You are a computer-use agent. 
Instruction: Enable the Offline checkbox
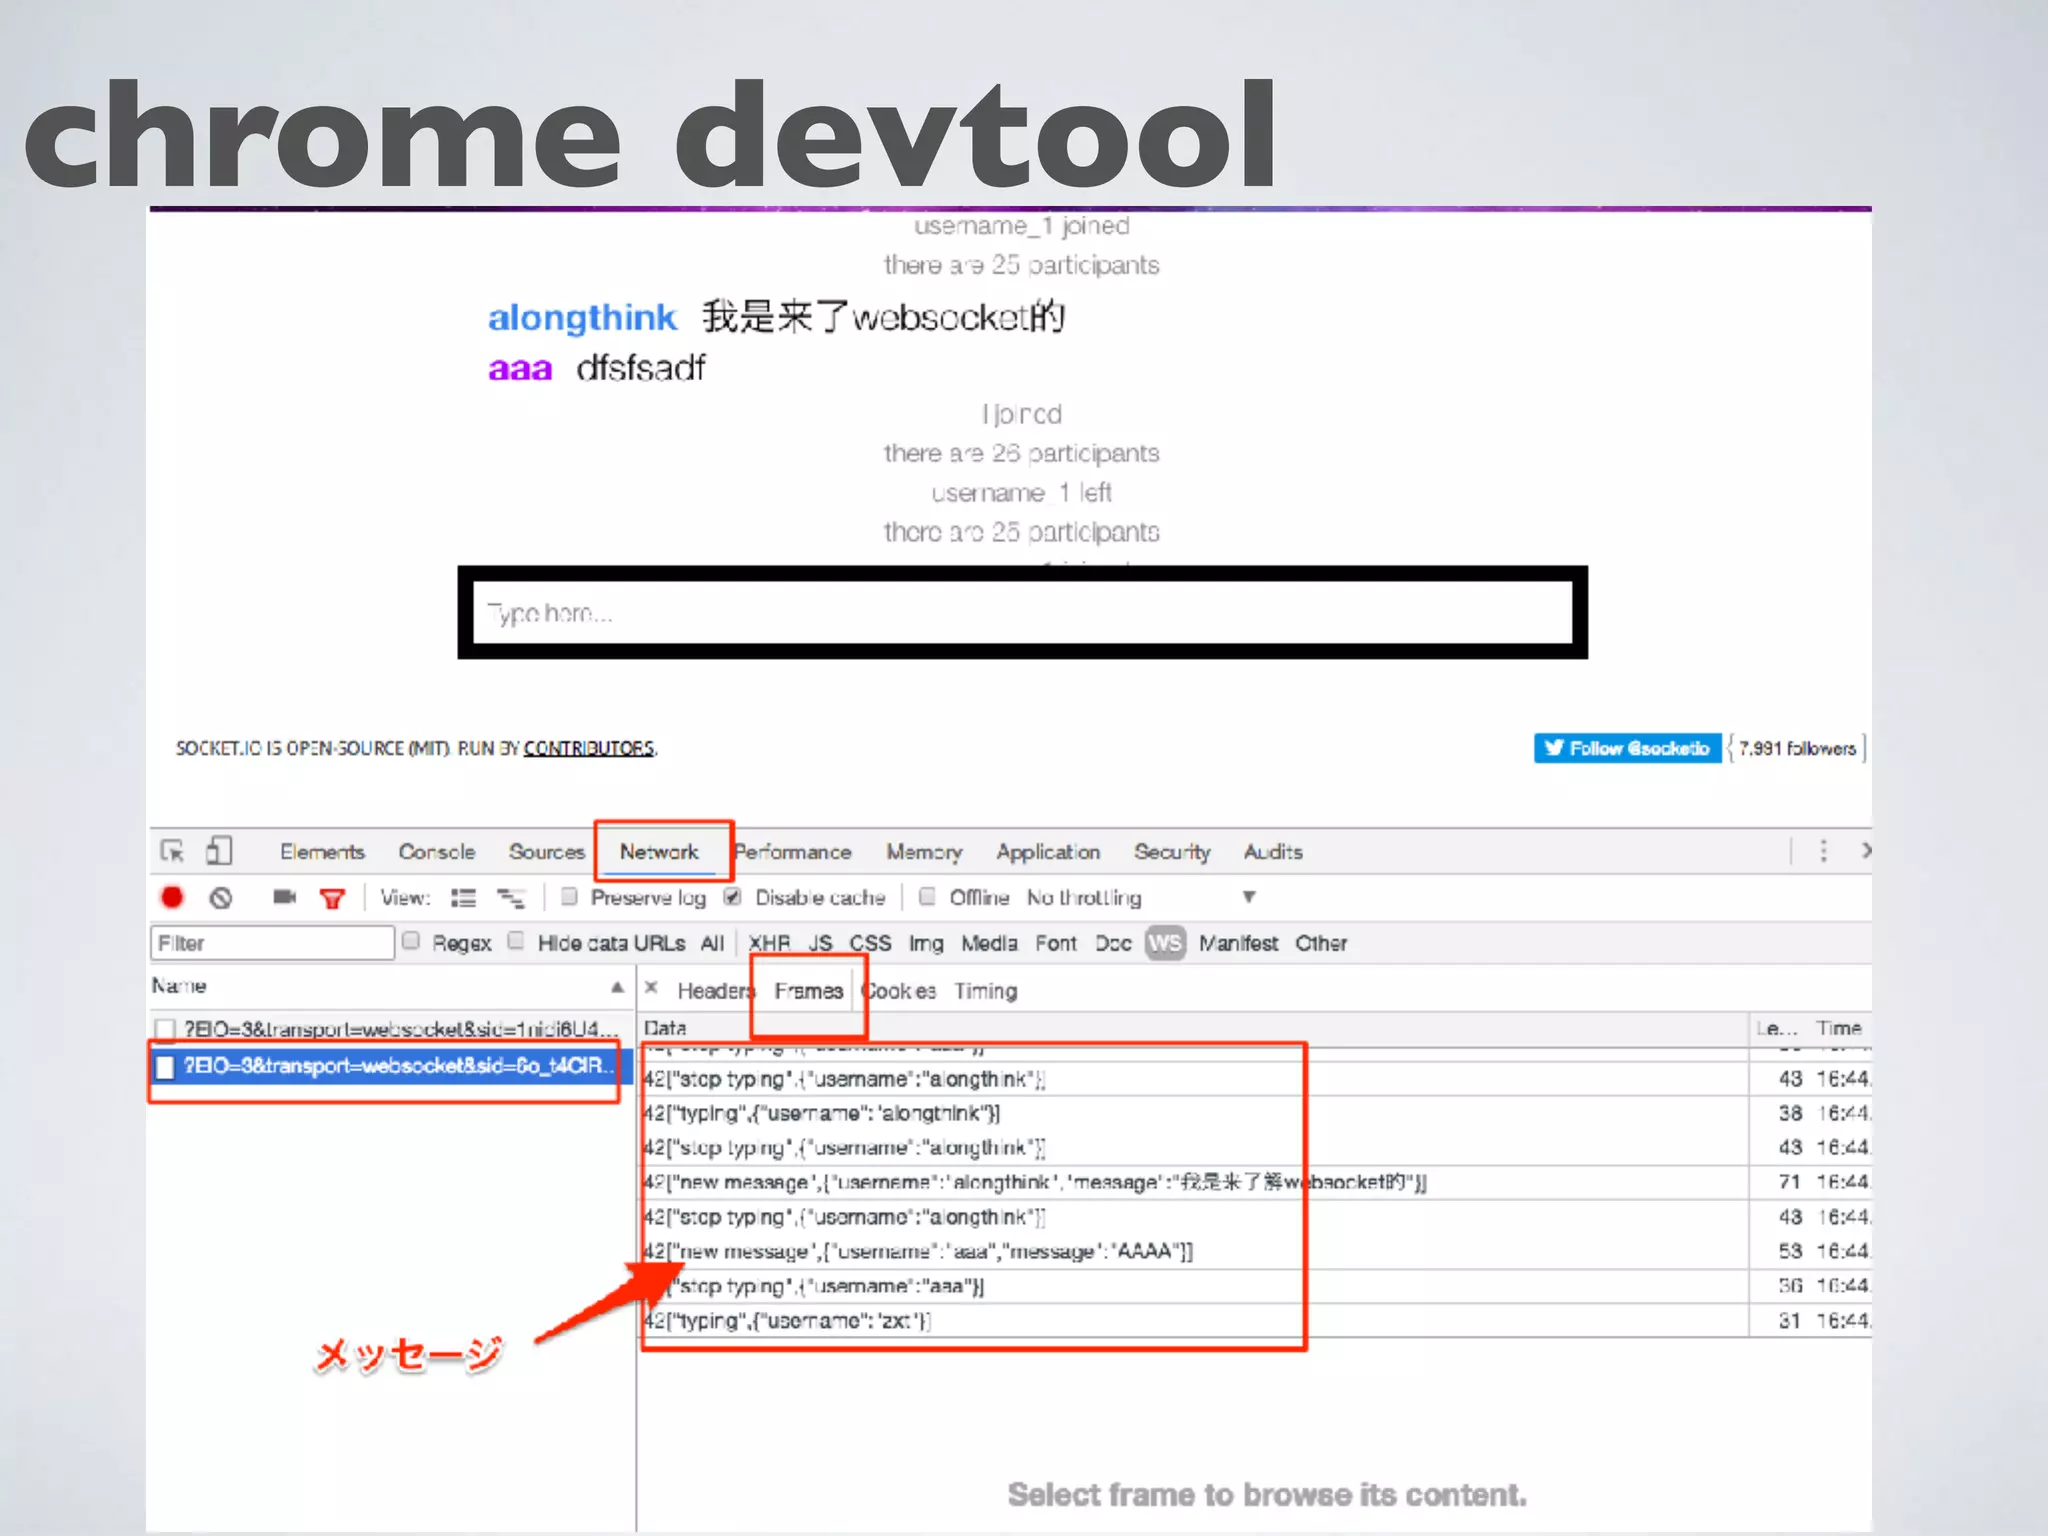coord(927,896)
